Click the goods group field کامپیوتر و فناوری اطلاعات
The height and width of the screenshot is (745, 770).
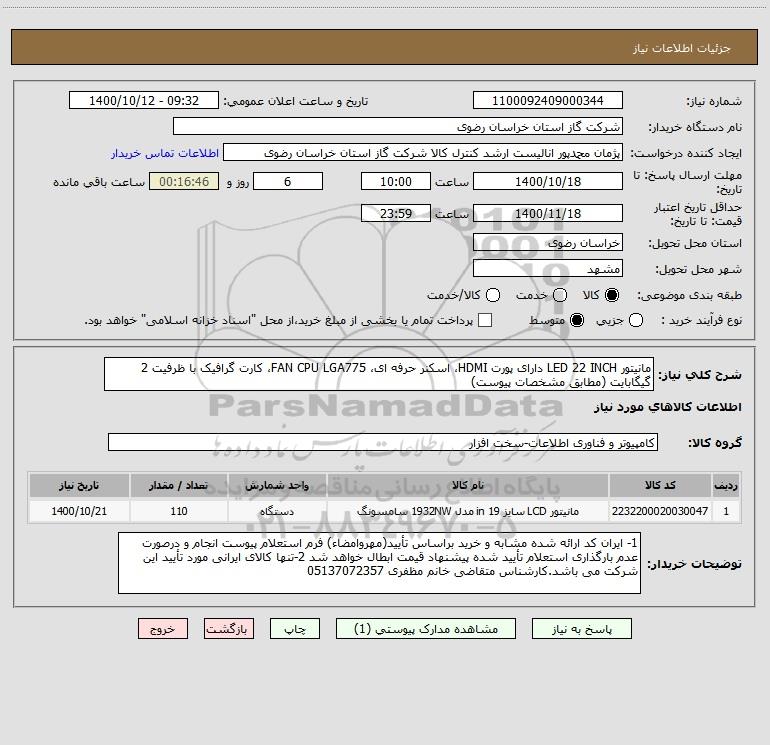pyautogui.click(x=383, y=442)
